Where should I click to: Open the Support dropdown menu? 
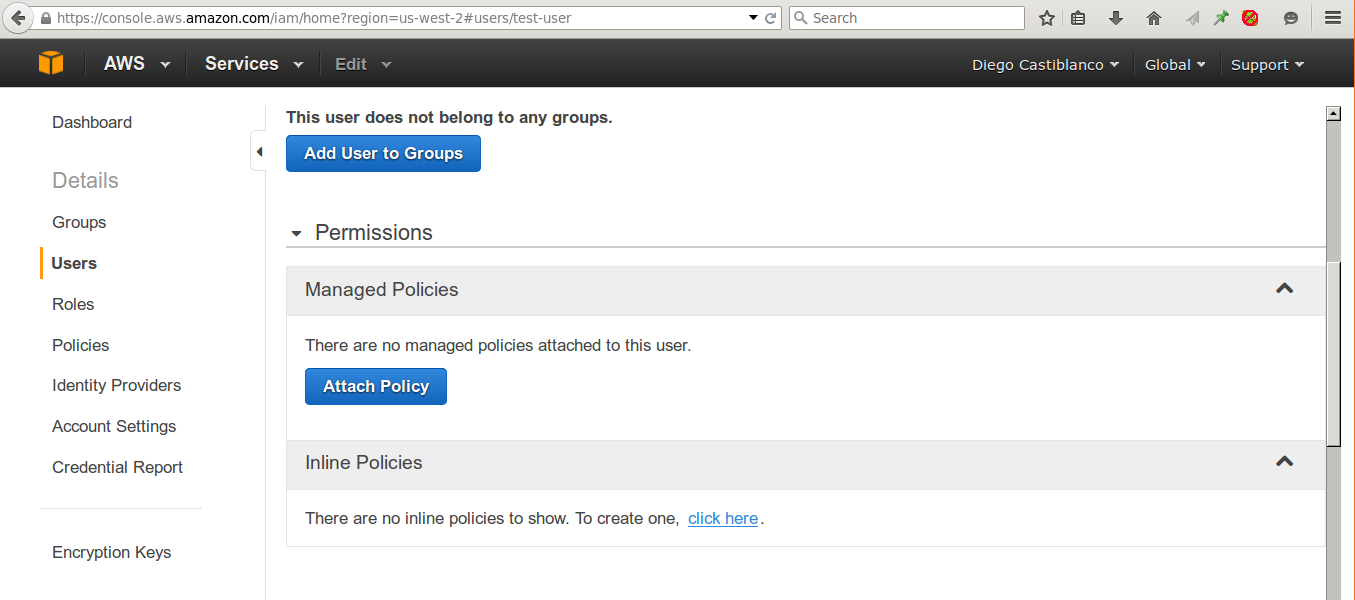pos(1267,65)
